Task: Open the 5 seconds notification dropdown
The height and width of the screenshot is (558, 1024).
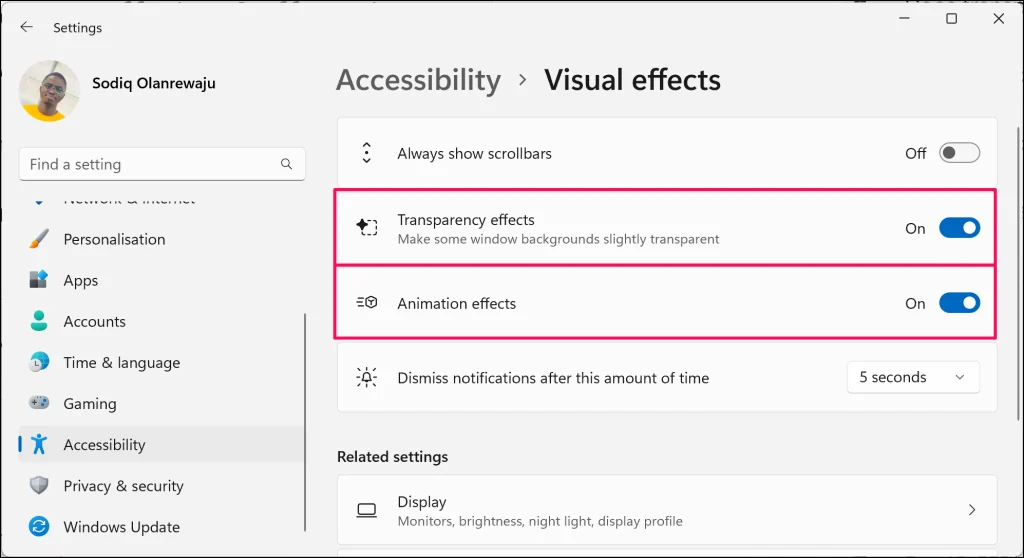Action: [x=912, y=377]
